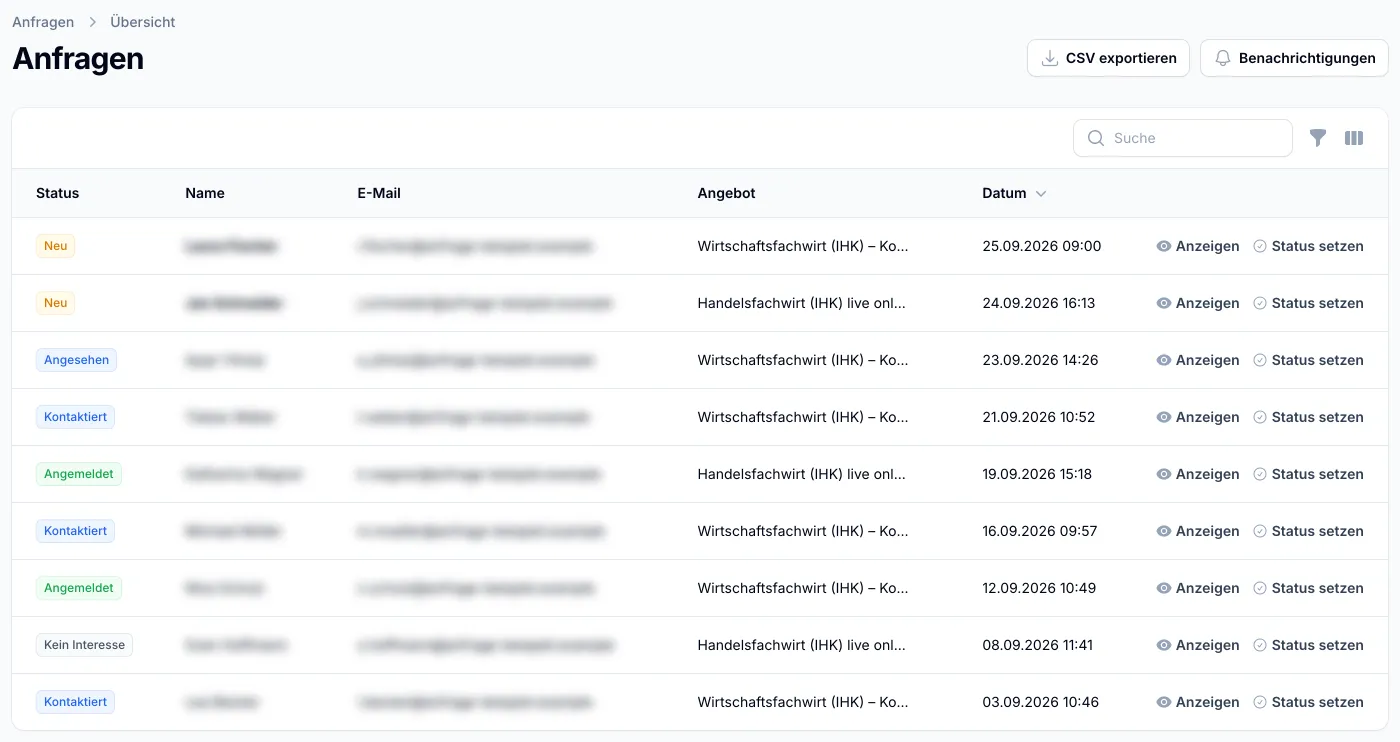Click the breadcrumb chevron separator
The image size is (1400, 742).
click(x=92, y=22)
